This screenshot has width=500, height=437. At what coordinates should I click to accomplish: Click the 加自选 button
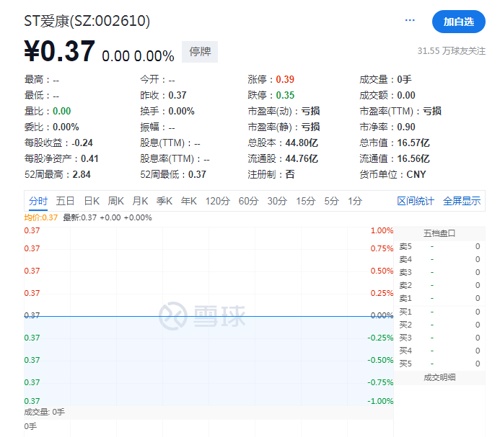459,22
